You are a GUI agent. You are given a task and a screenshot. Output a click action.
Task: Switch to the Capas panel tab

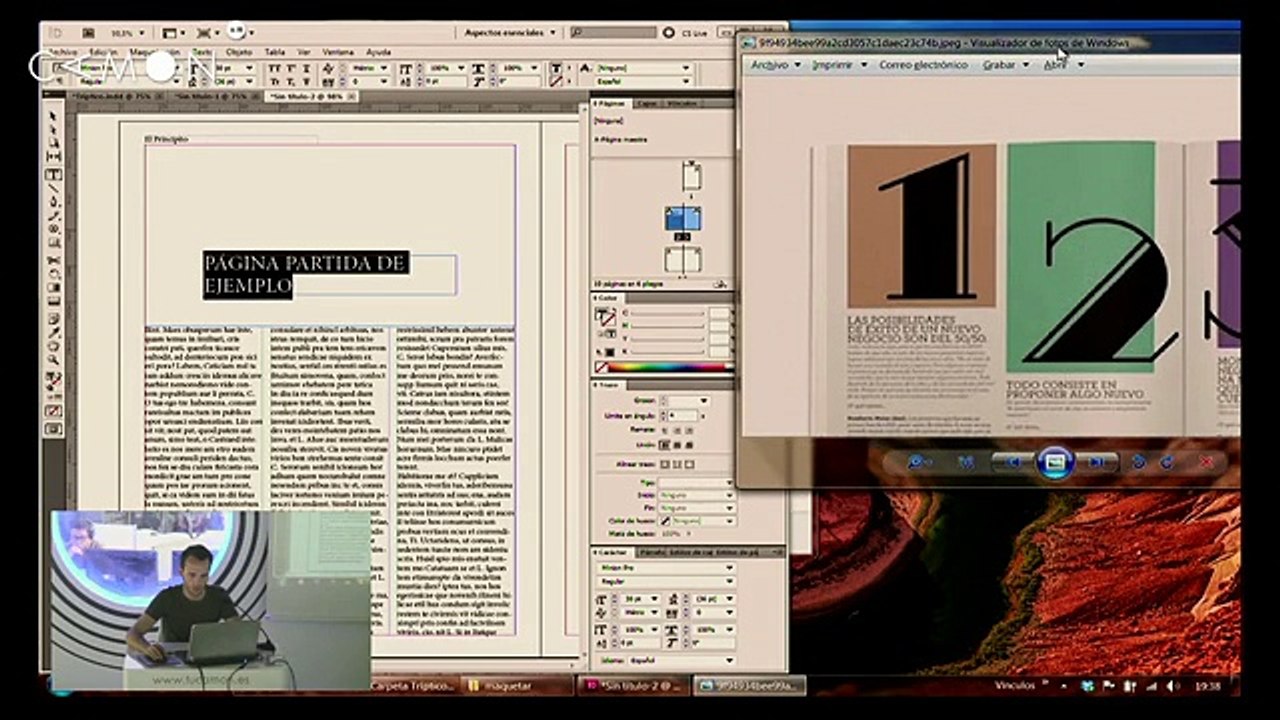pyautogui.click(x=646, y=103)
